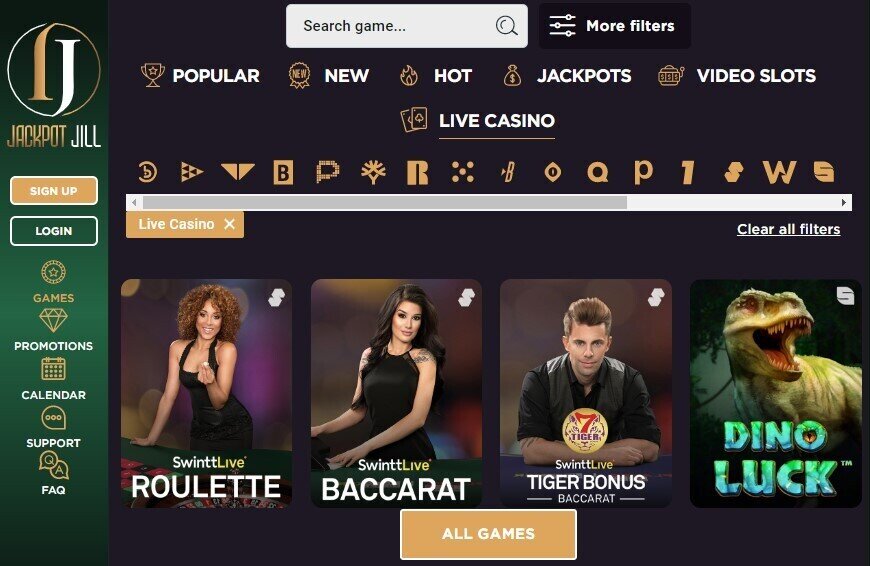Image resolution: width=870 pixels, height=566 pixels.
Task: Switch to the Jackpots category
Action: (566, 75)
